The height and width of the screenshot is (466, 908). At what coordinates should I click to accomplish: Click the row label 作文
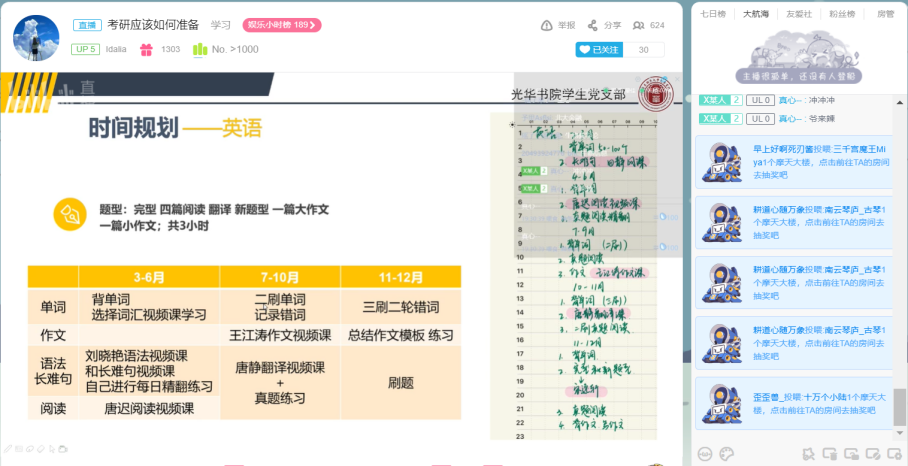pyautogui.click(x=53, y=335)
